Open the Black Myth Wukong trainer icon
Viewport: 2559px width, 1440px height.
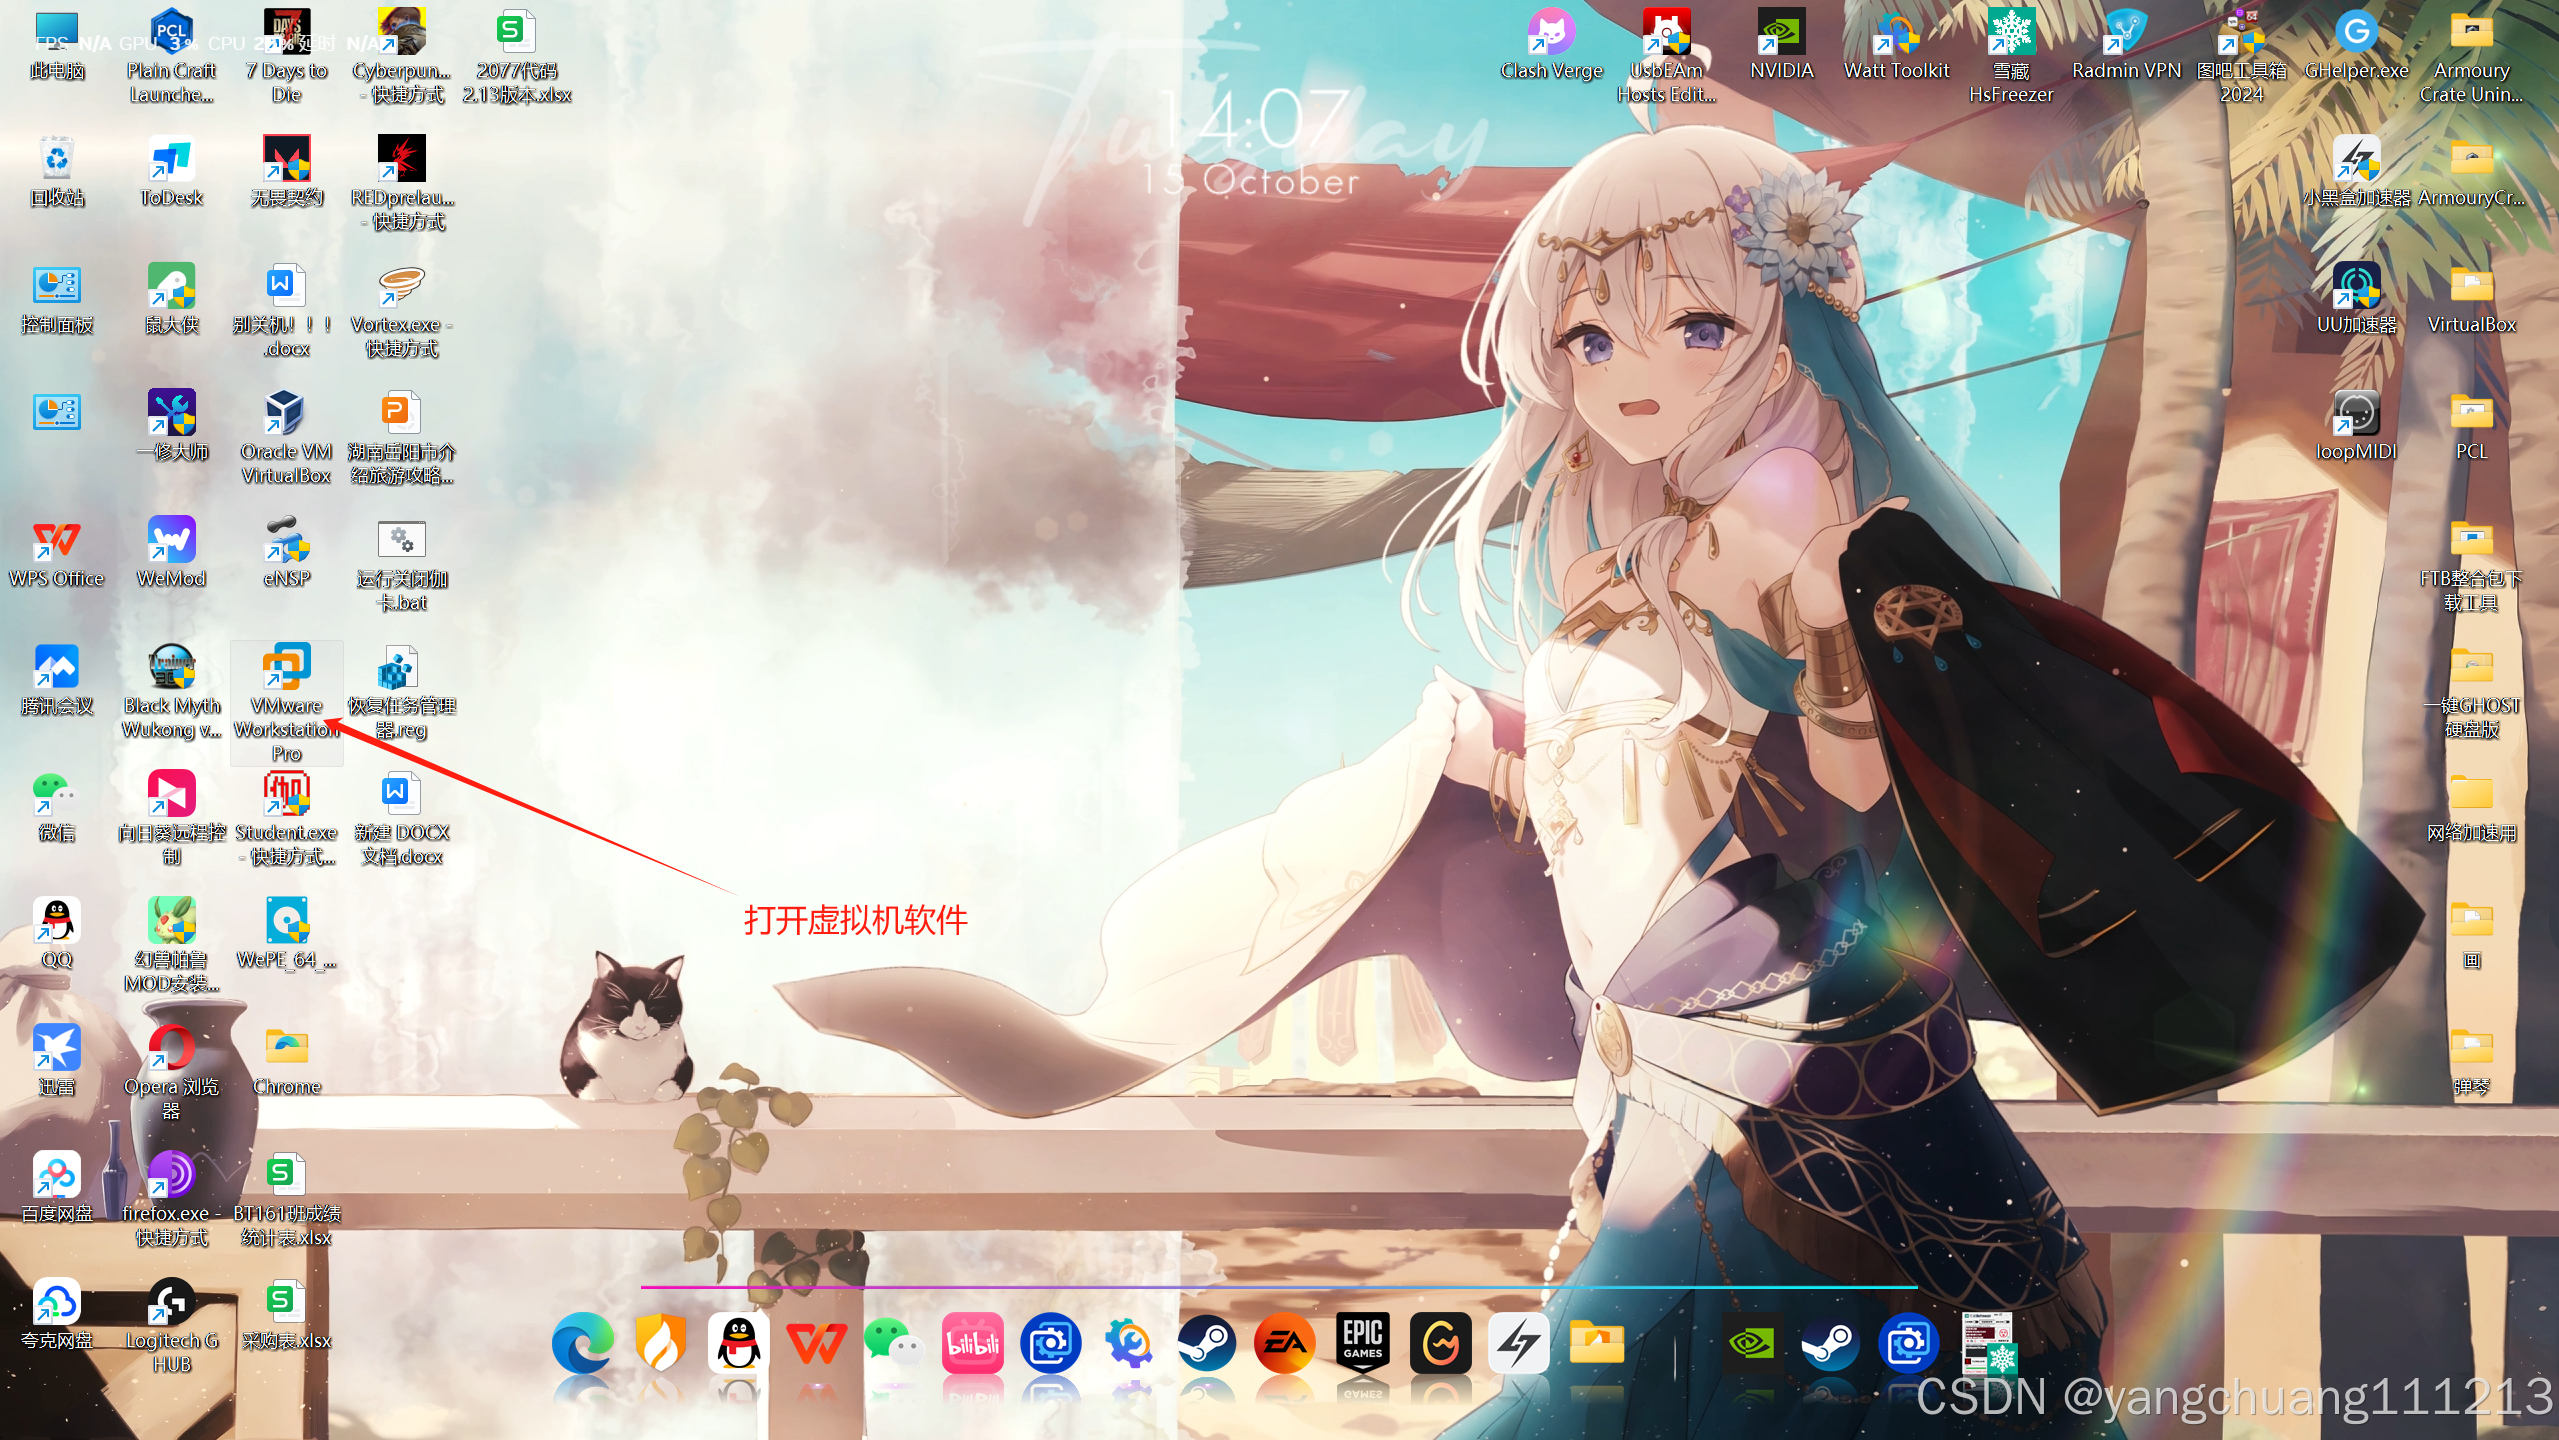[172, 692]
